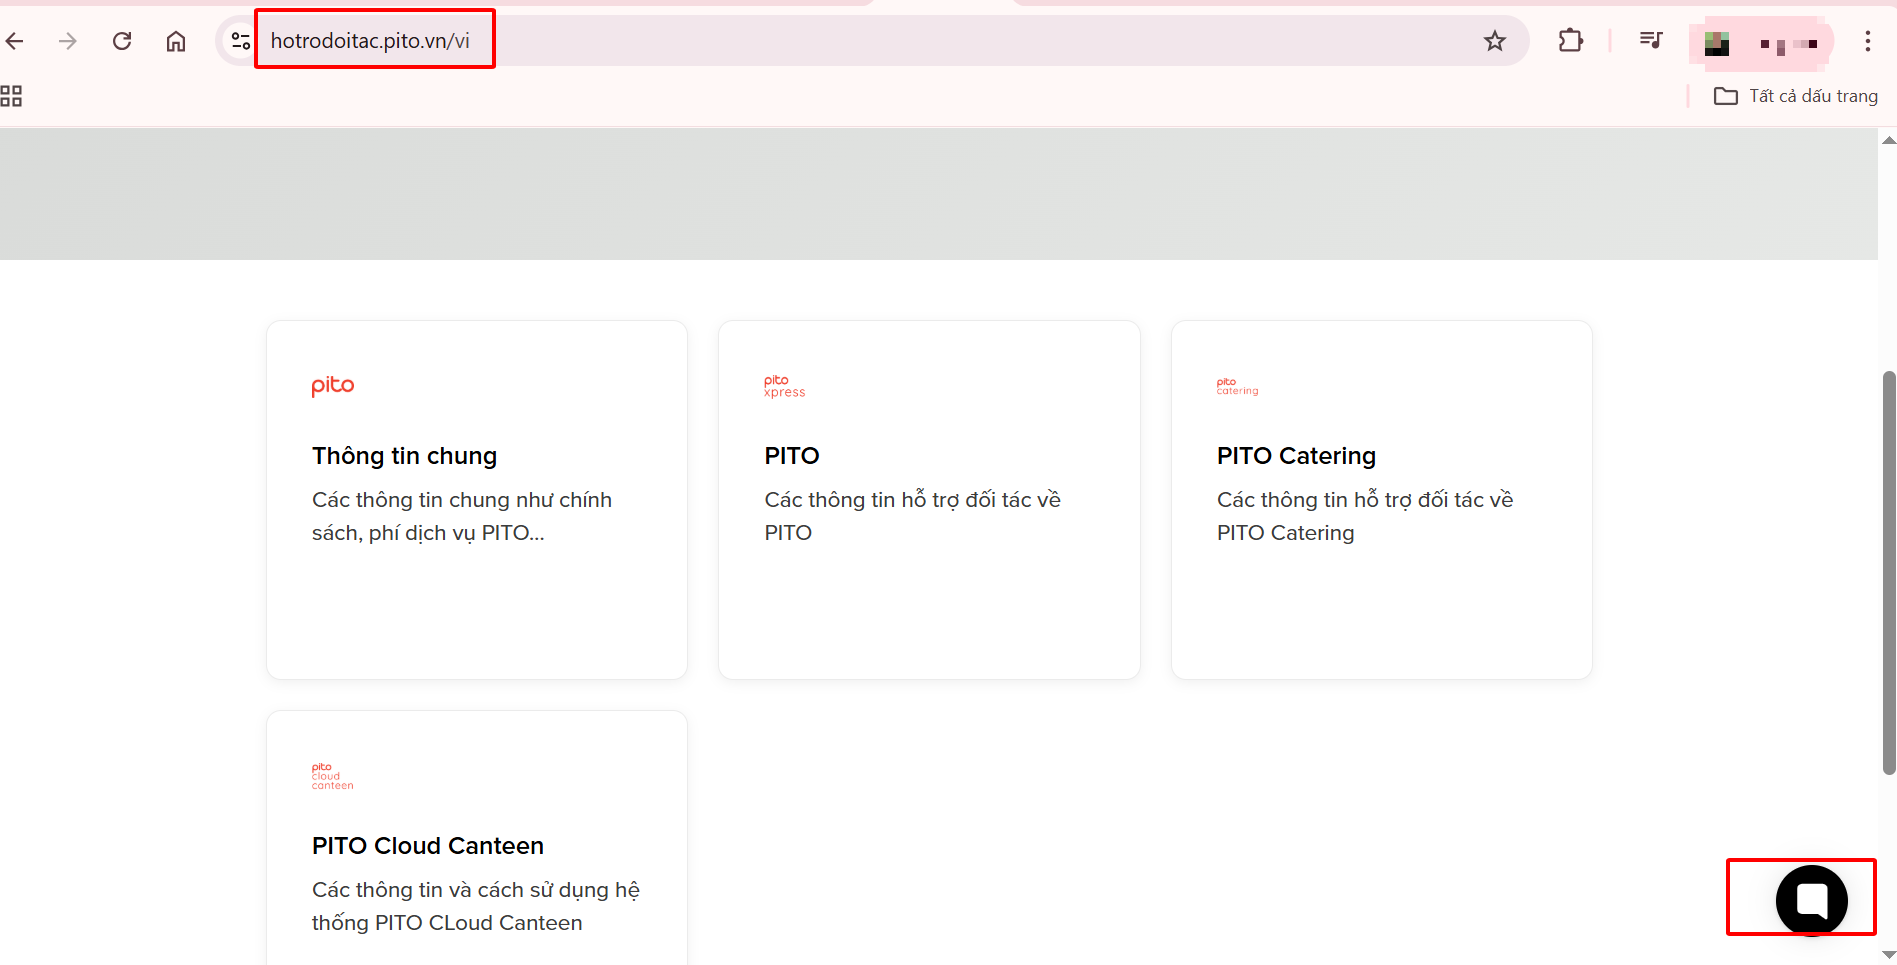Image resolution: width=1897 pixels, height=965 pixels.
Task: Open the browser extensions menu
Action: [x=1571, y=41]
